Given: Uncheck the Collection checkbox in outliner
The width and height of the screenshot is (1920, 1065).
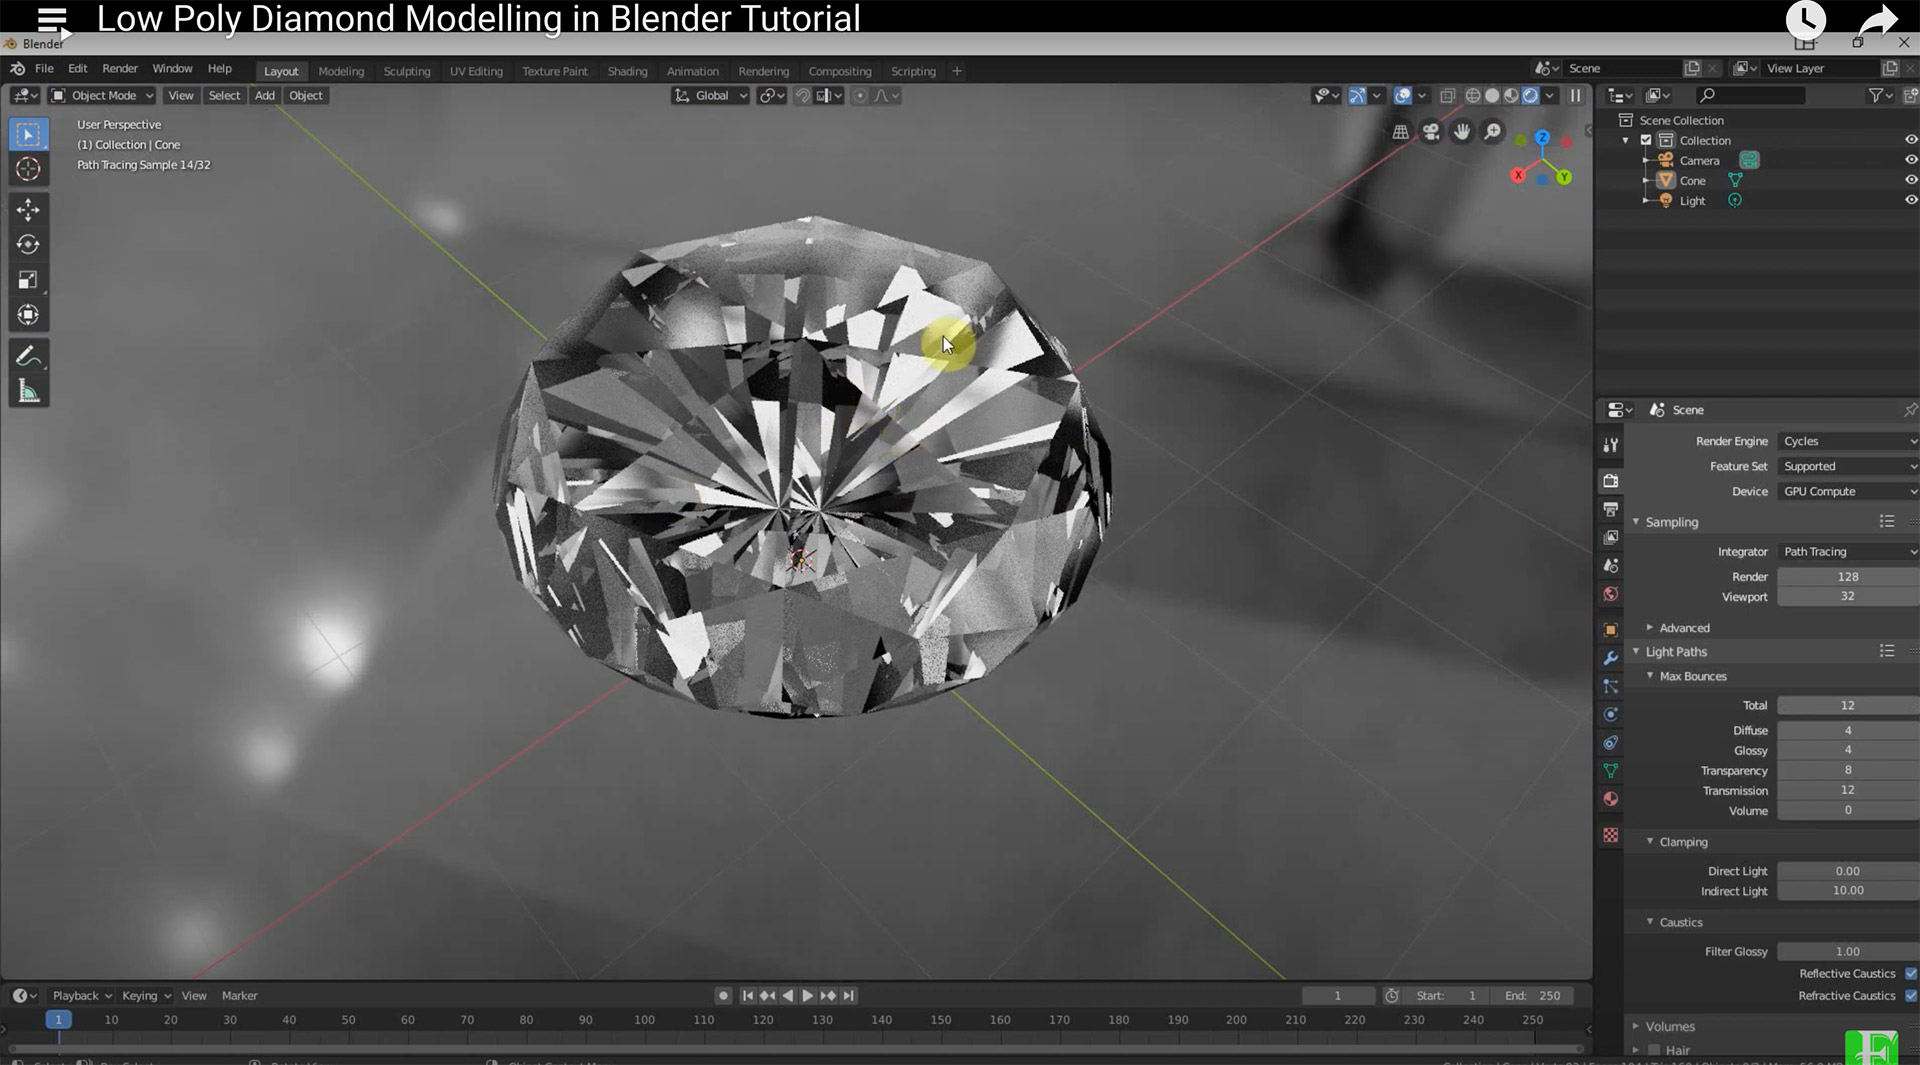Looking at the screenshot, I should point(1646,140).
